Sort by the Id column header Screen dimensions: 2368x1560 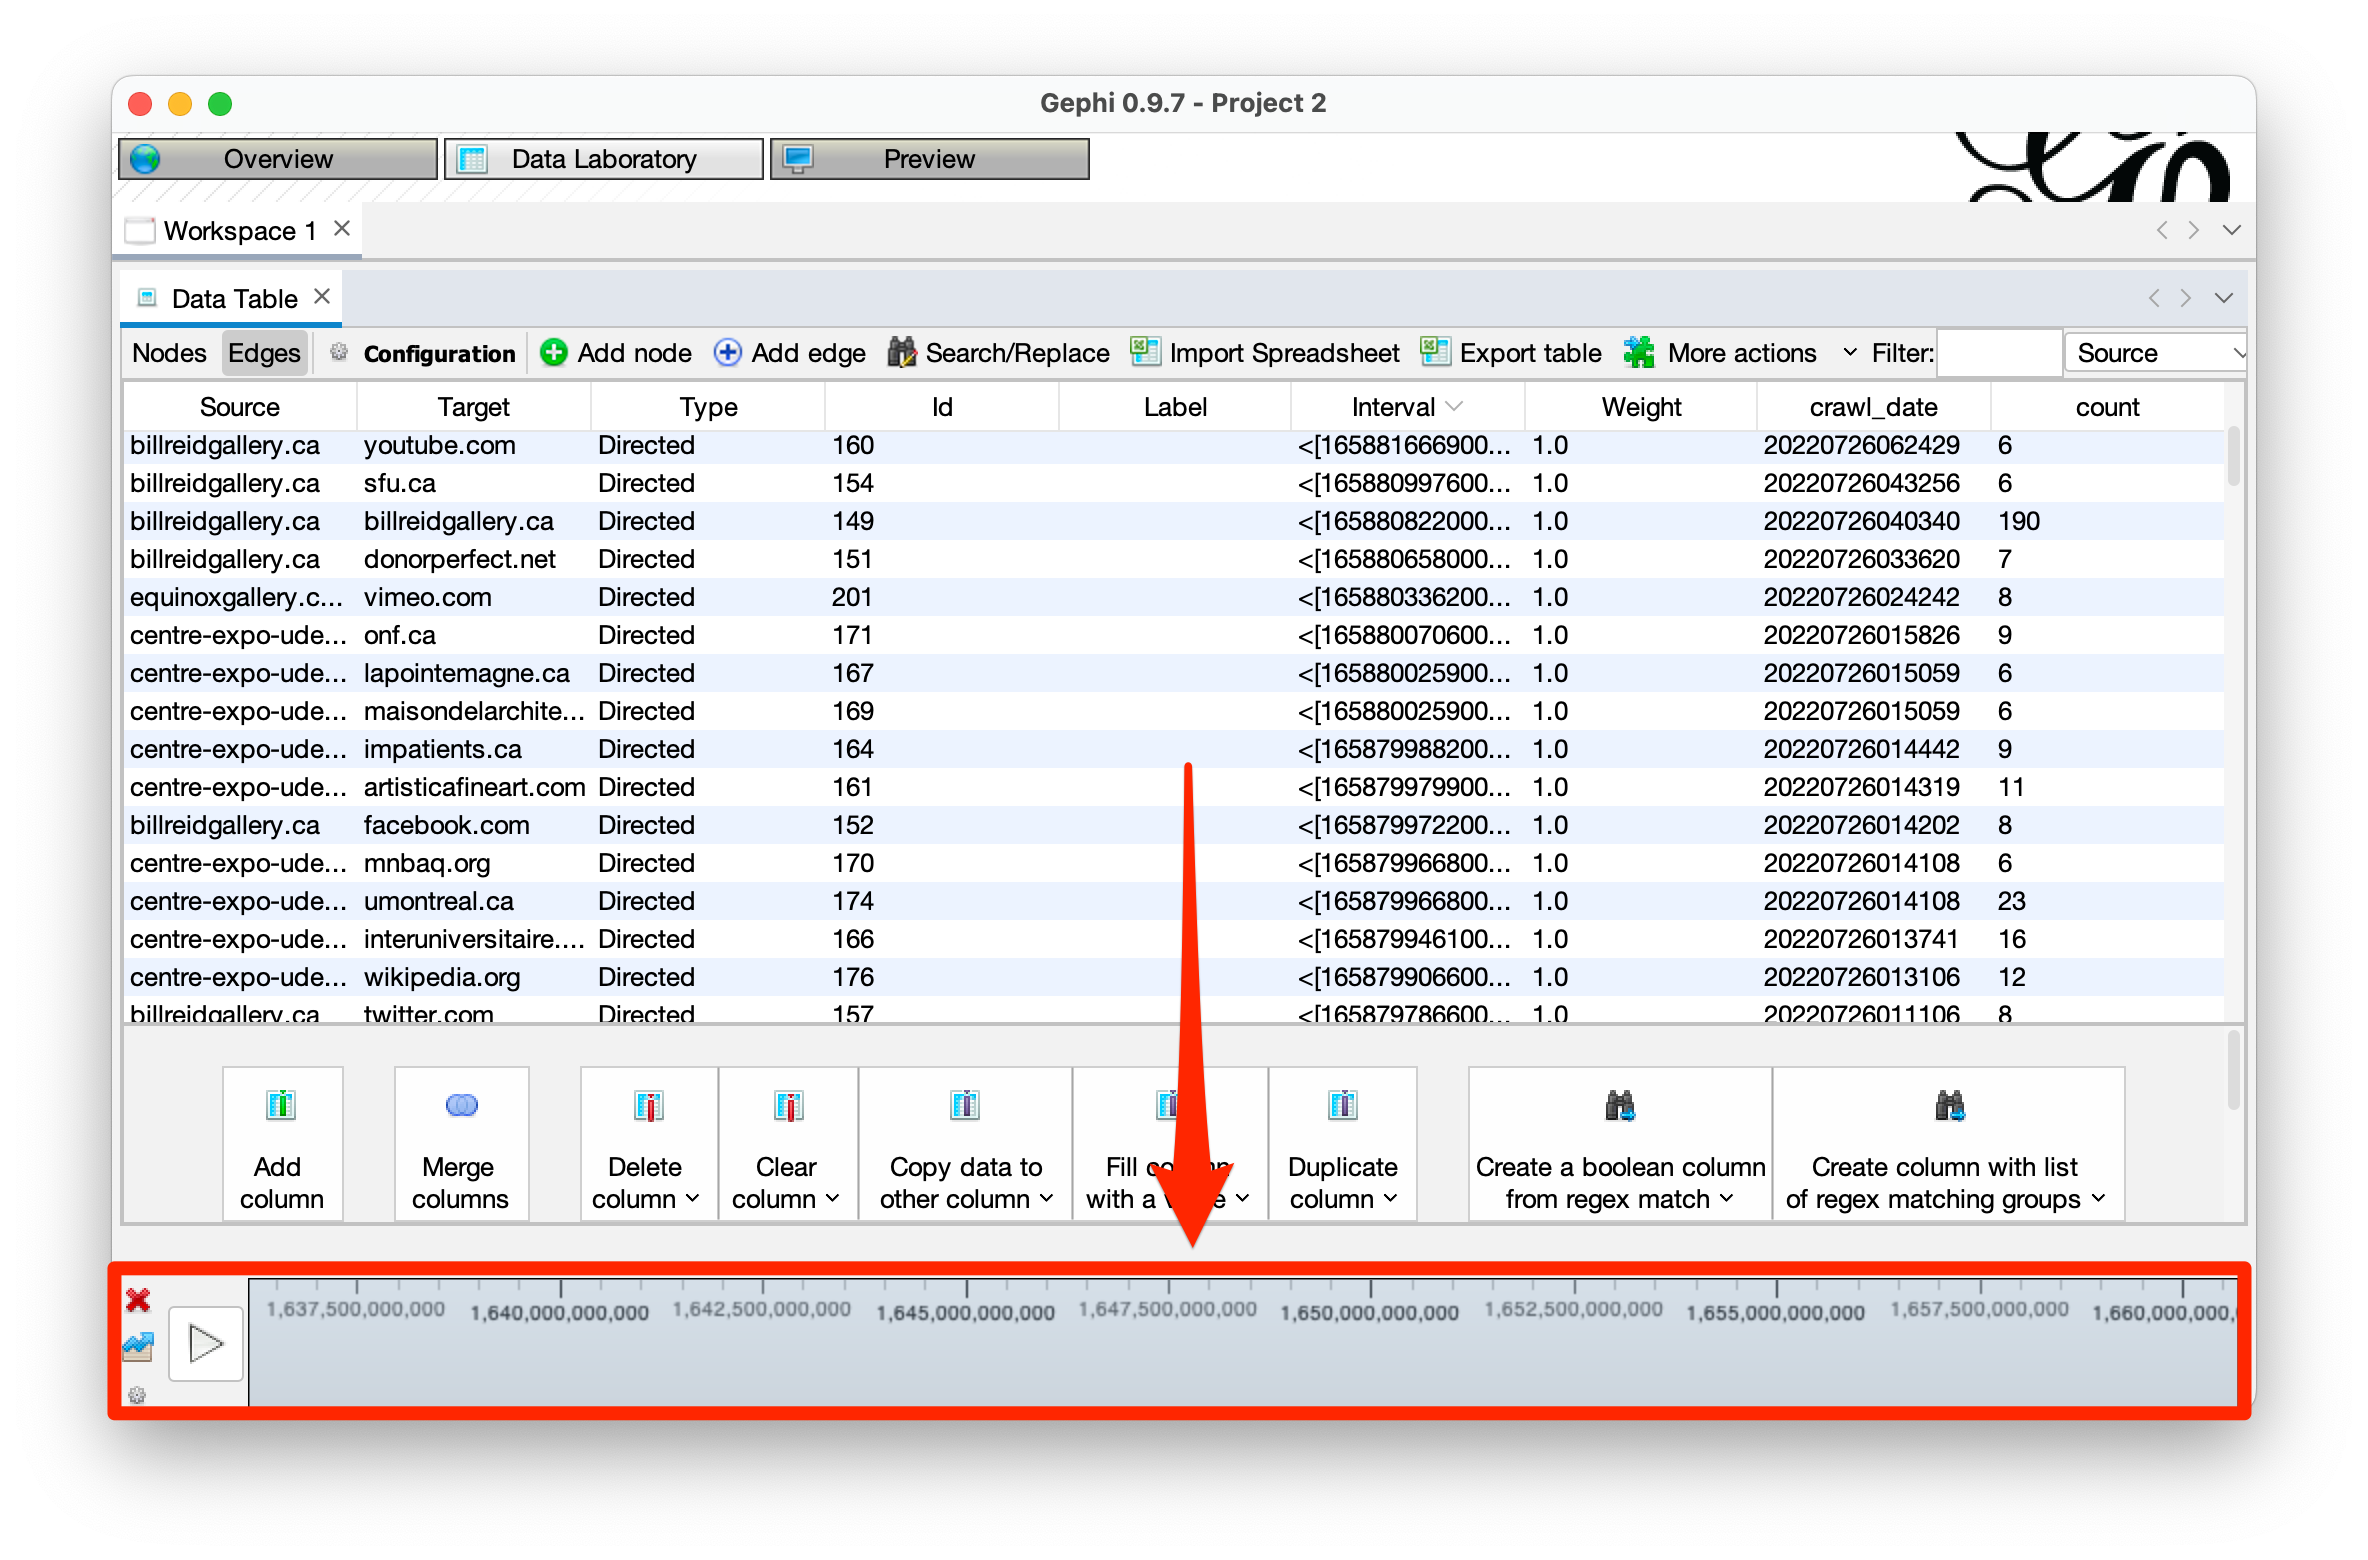[942, 407]
